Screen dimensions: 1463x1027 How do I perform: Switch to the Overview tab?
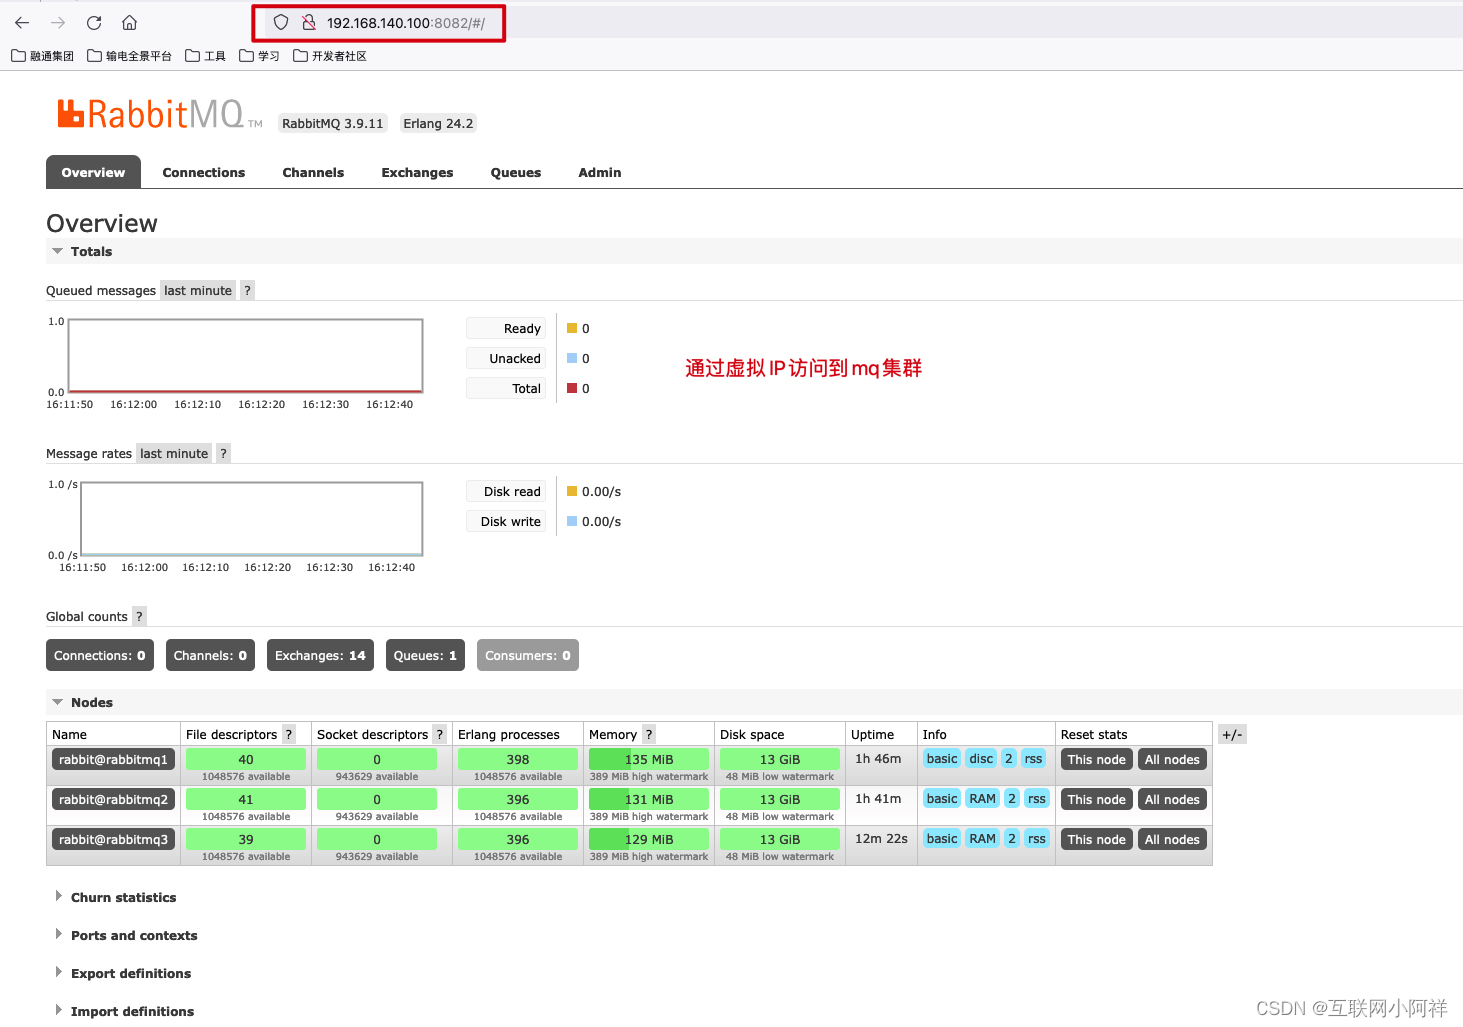[x=93, y=172]
